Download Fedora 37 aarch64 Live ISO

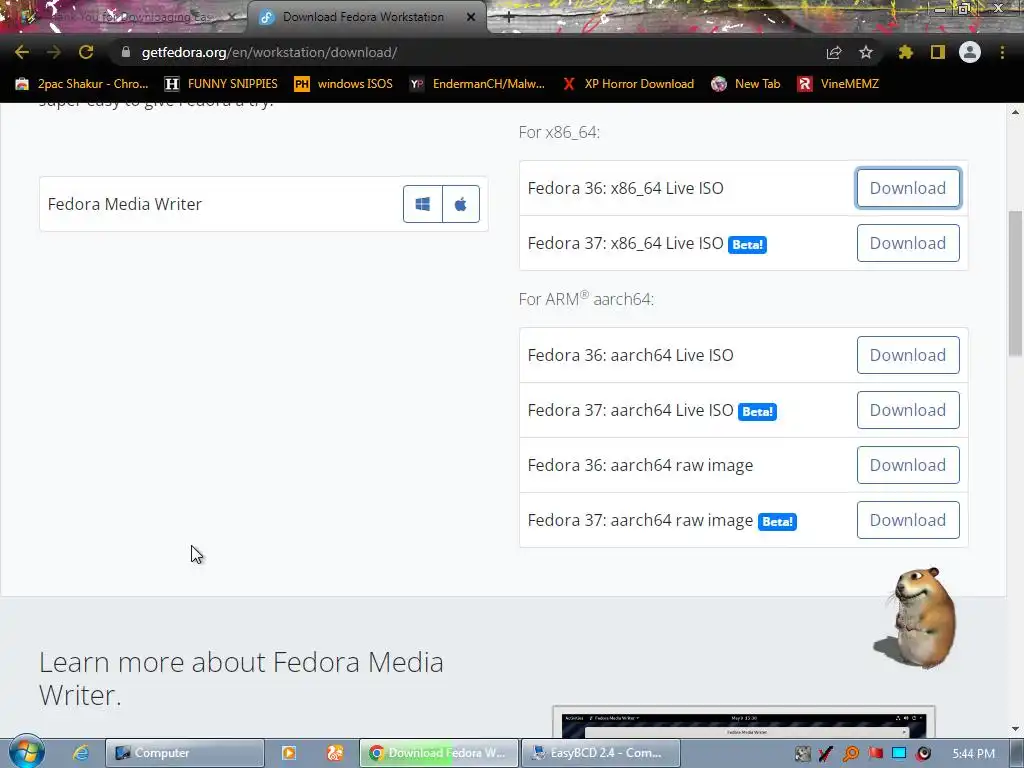point(908,410)
